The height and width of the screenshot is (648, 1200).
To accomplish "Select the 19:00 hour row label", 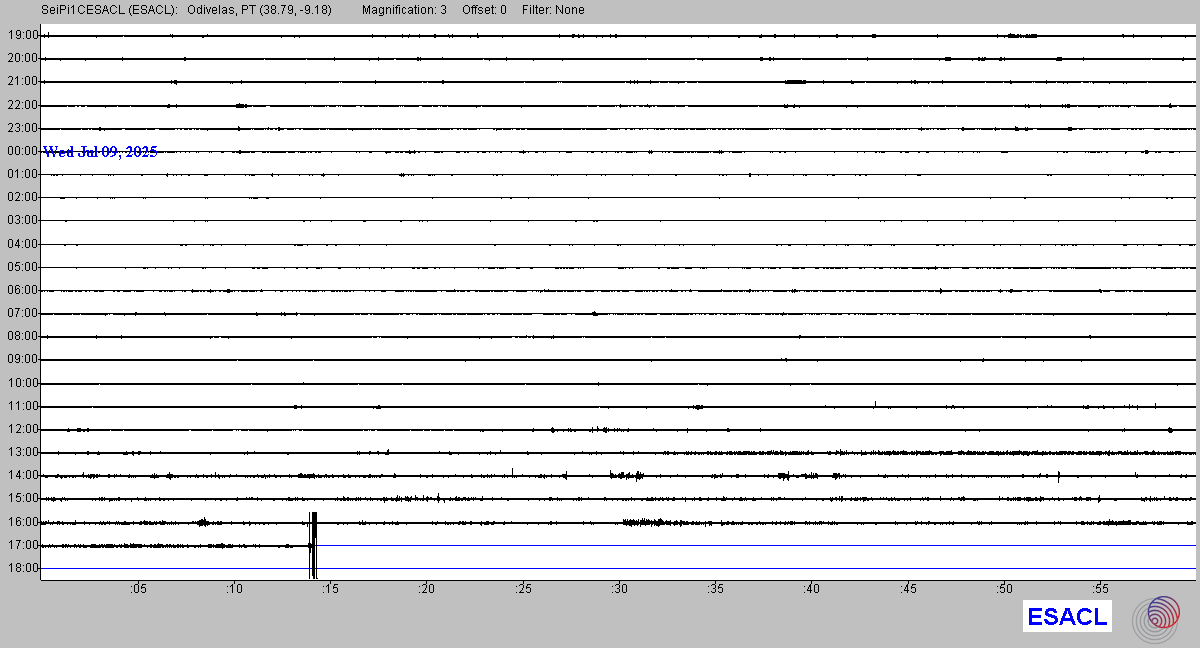I will click(x=22, y=35).
